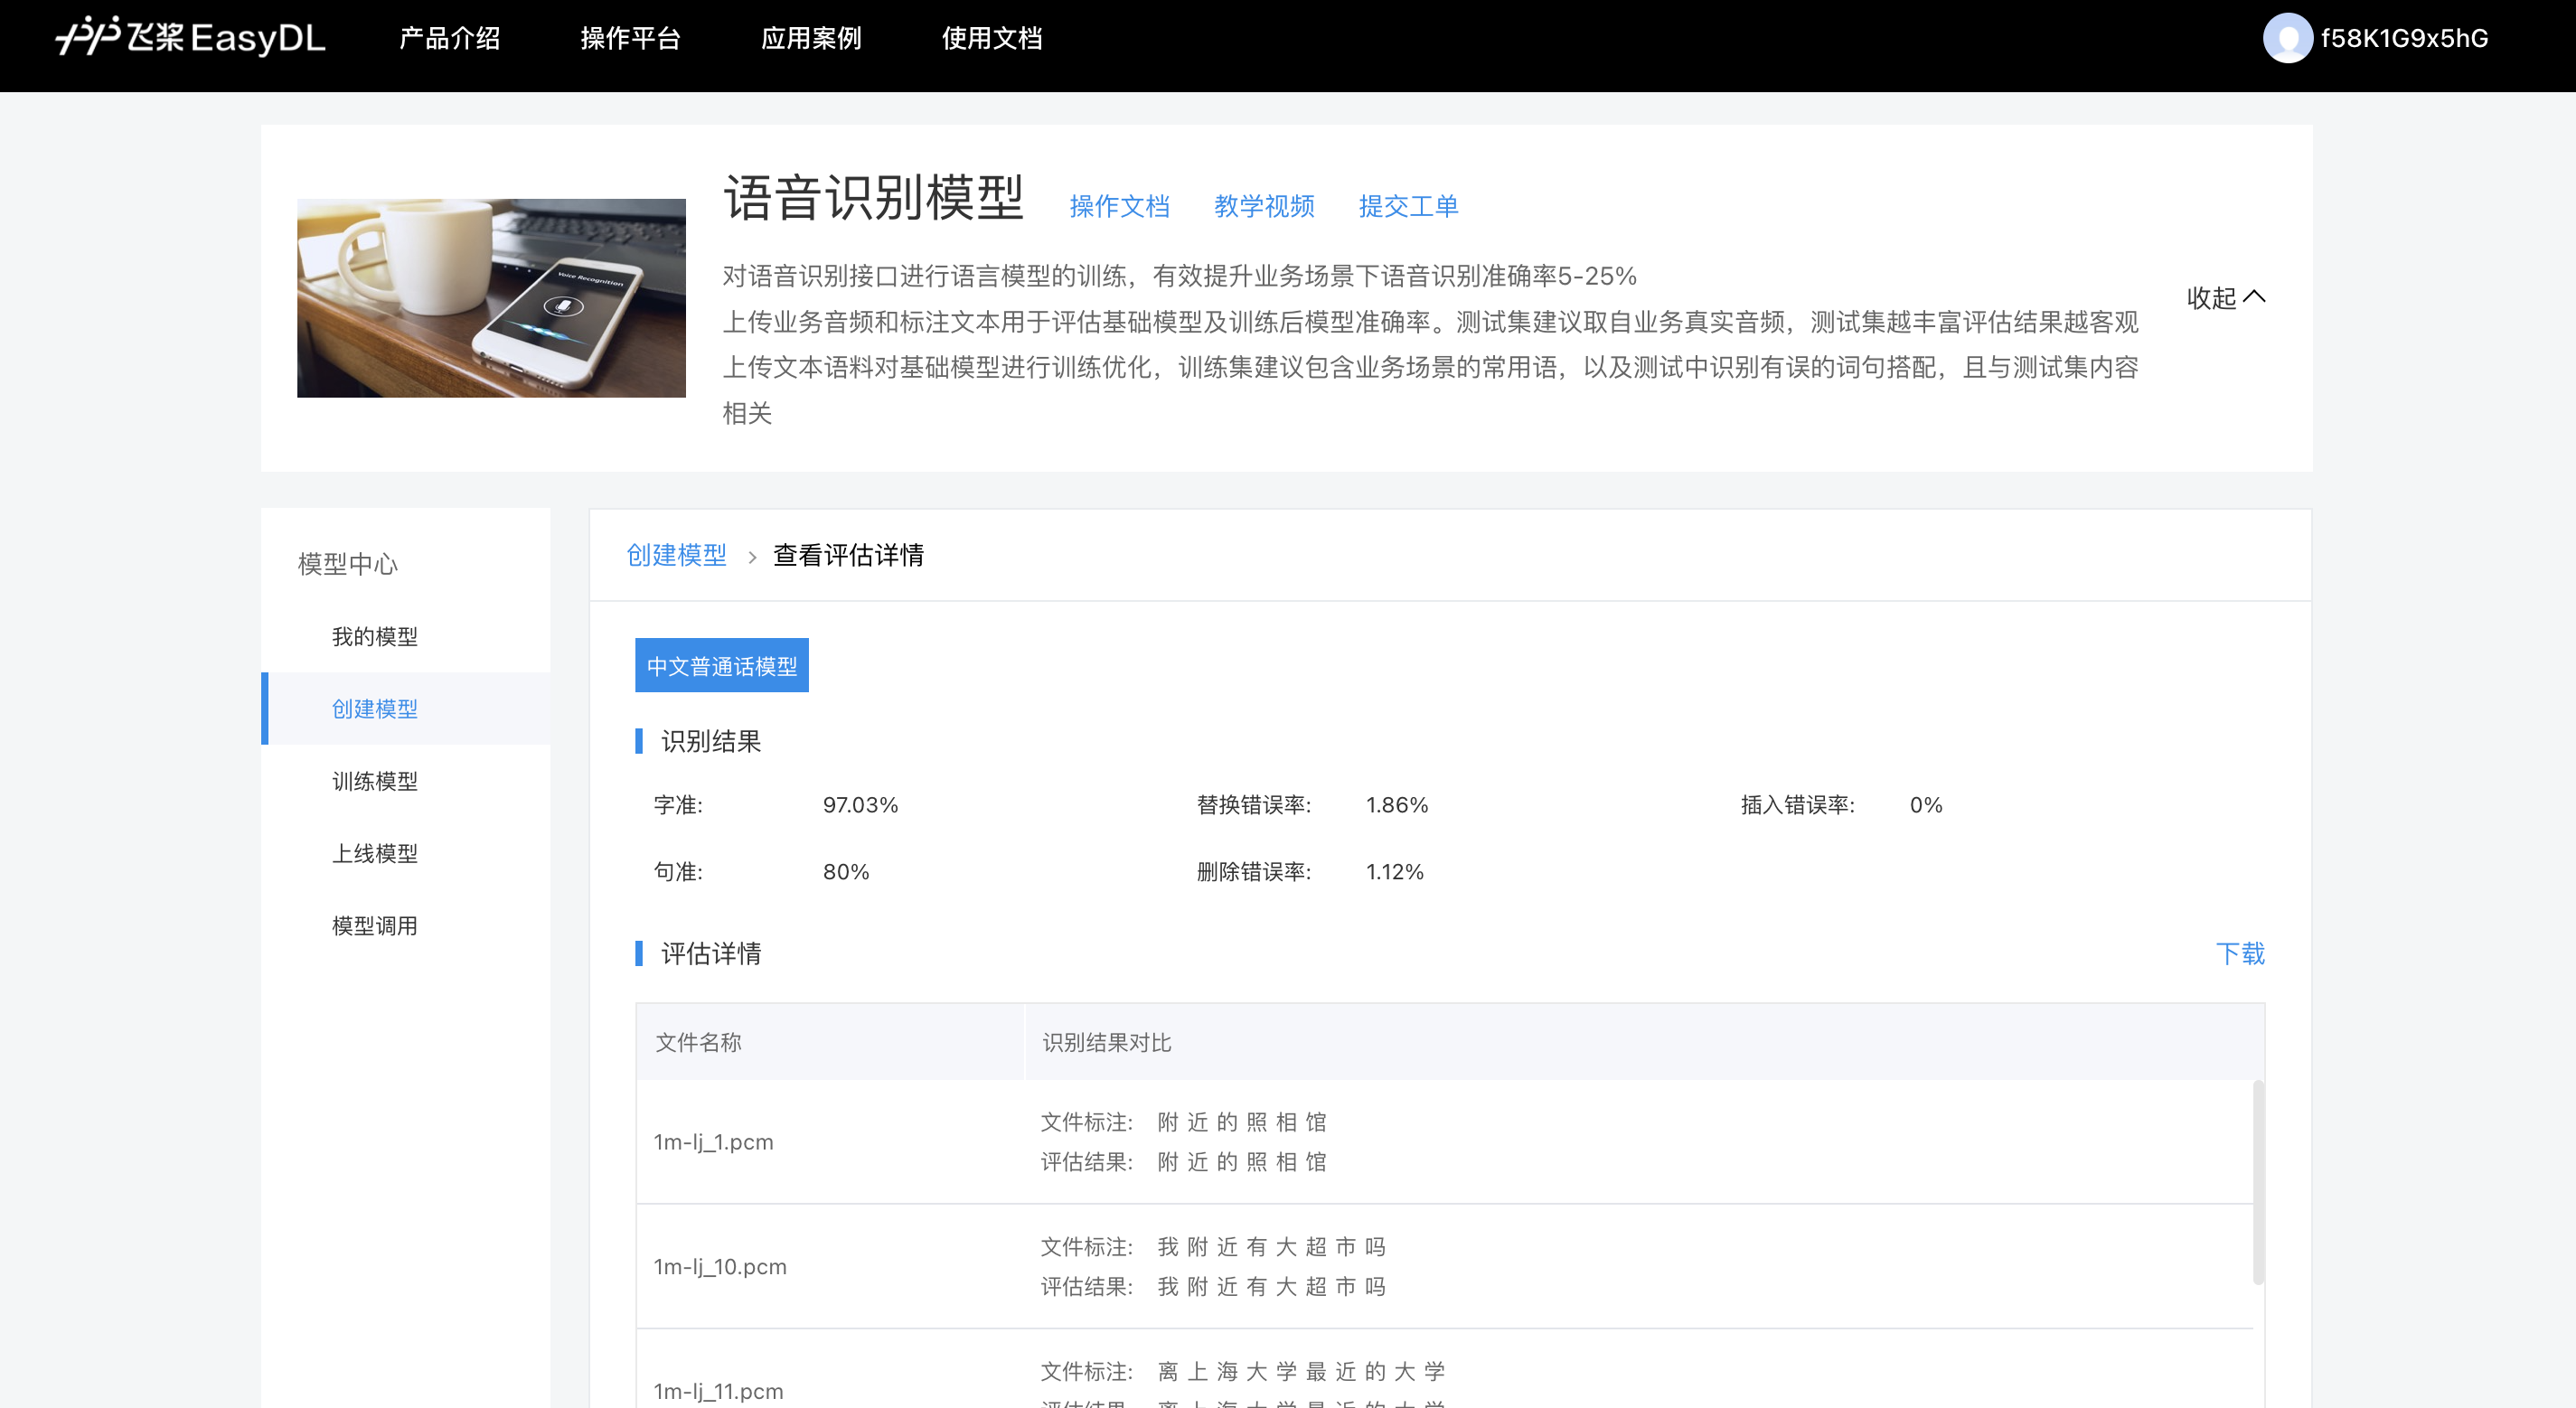Click the 字准 value 97.03%
Viewport: 2576px width, 1408px height.
tap(860, 805)
